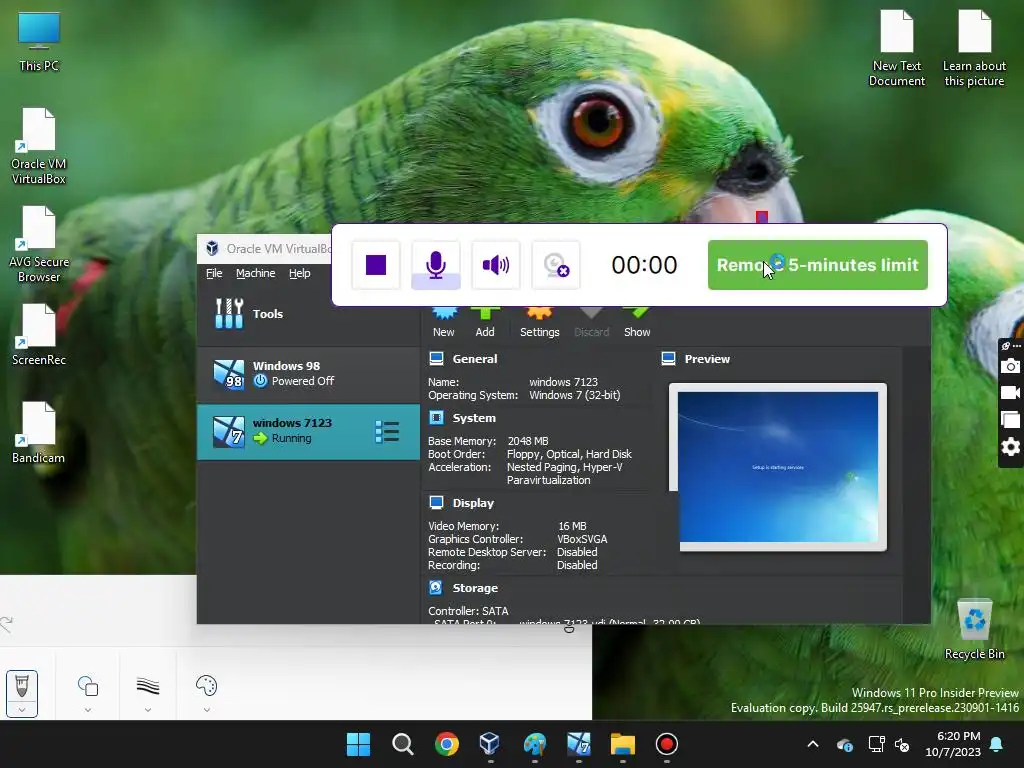Click the New machine toolbar icon
1024x768 pixels.
click(x=443, y=322)
